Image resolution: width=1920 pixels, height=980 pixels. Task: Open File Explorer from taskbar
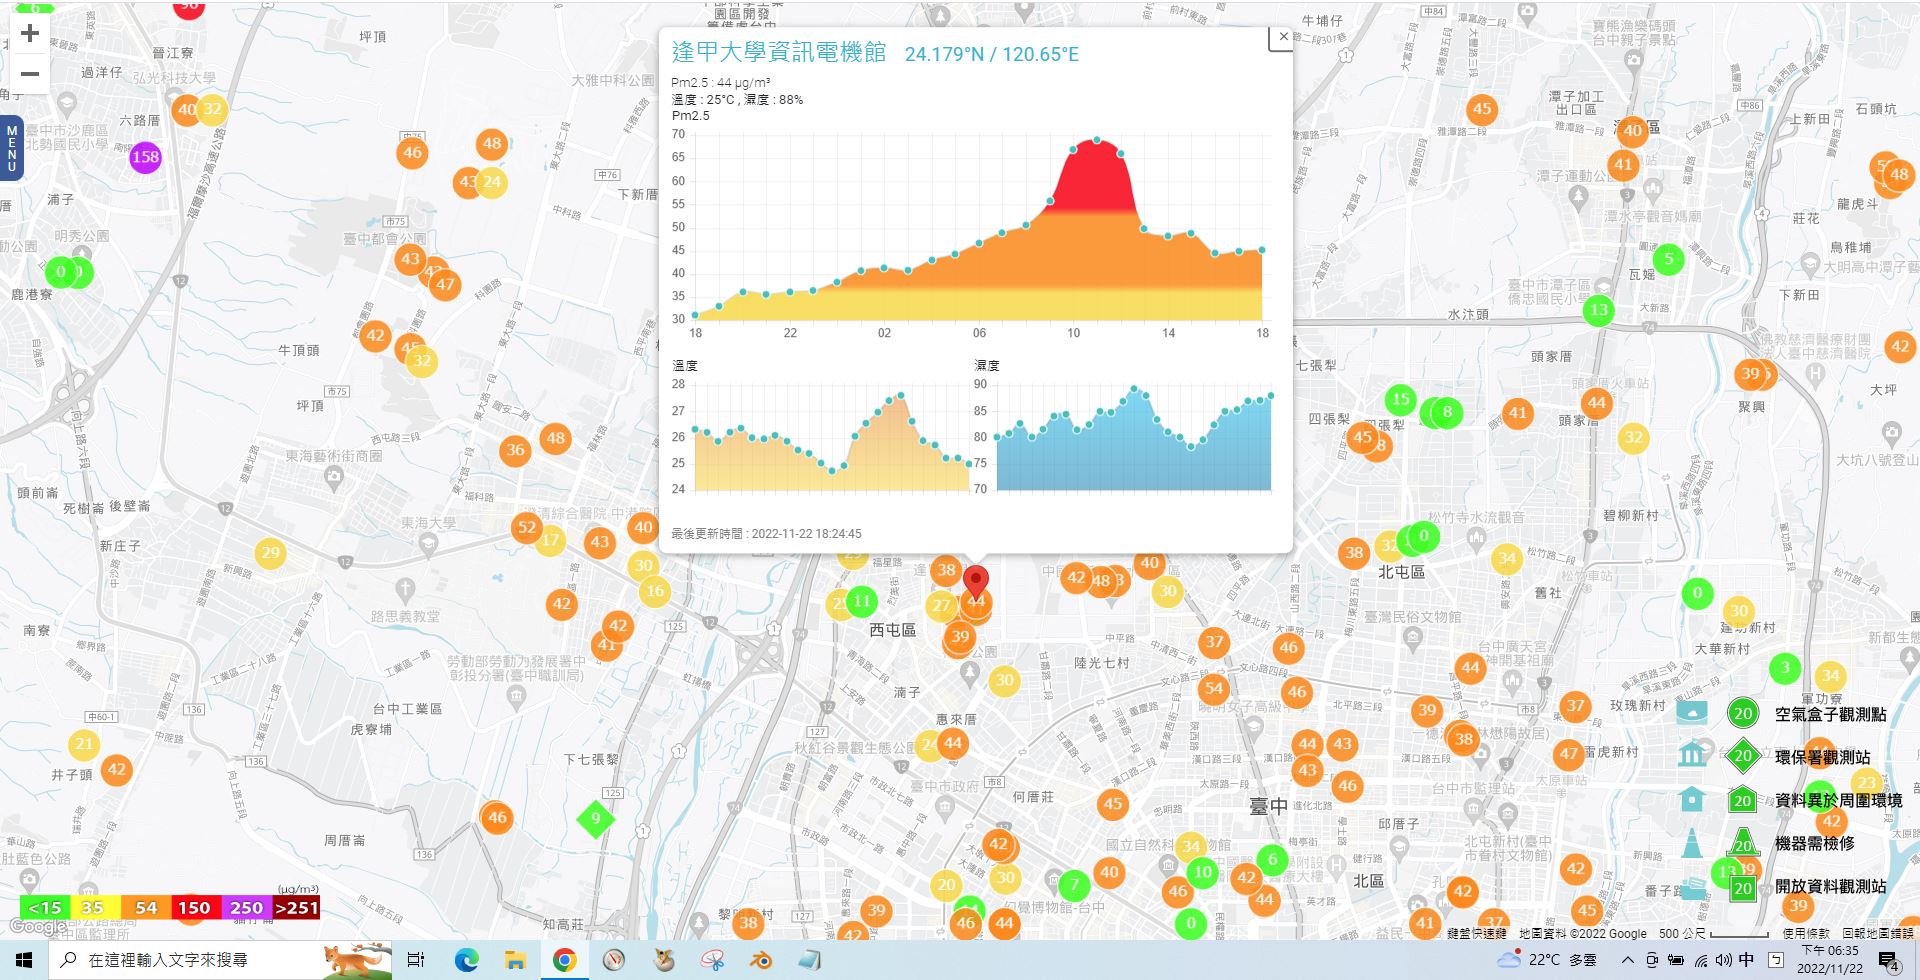(515, 960)
